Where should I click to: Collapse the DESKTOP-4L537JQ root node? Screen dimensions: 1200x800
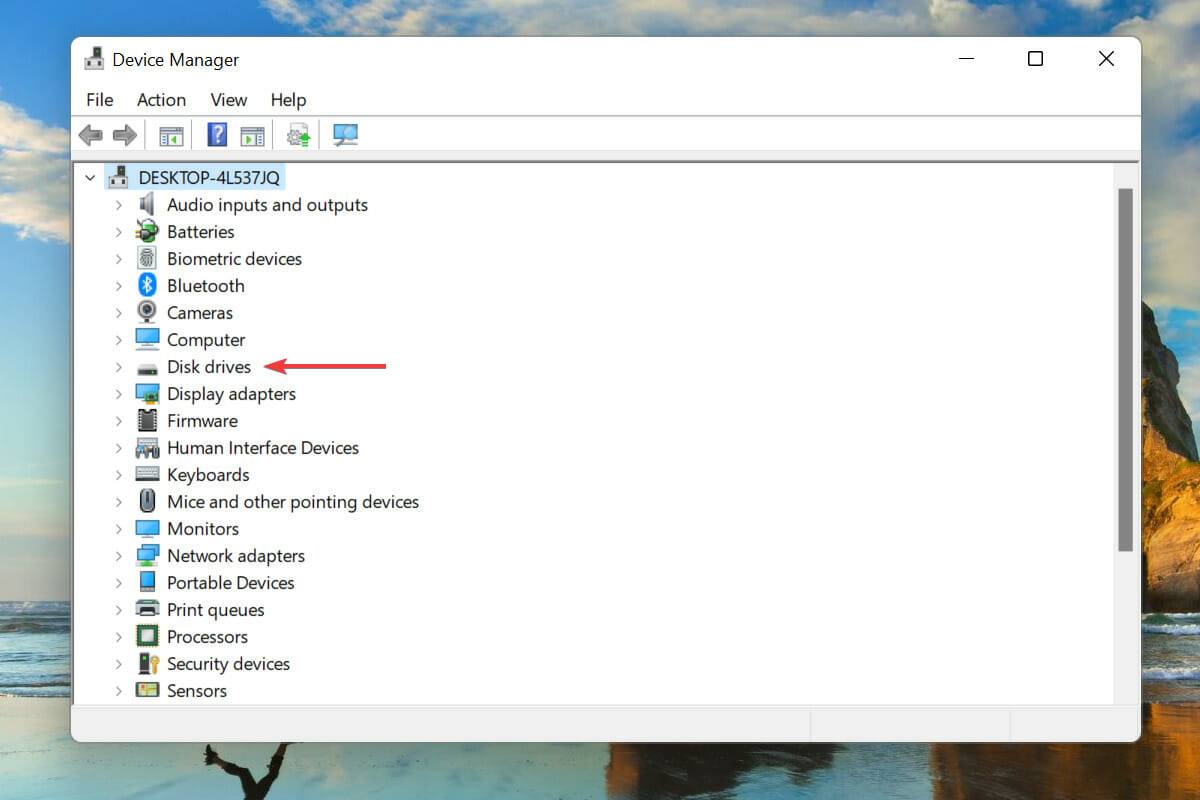click(x=90, y=178)
